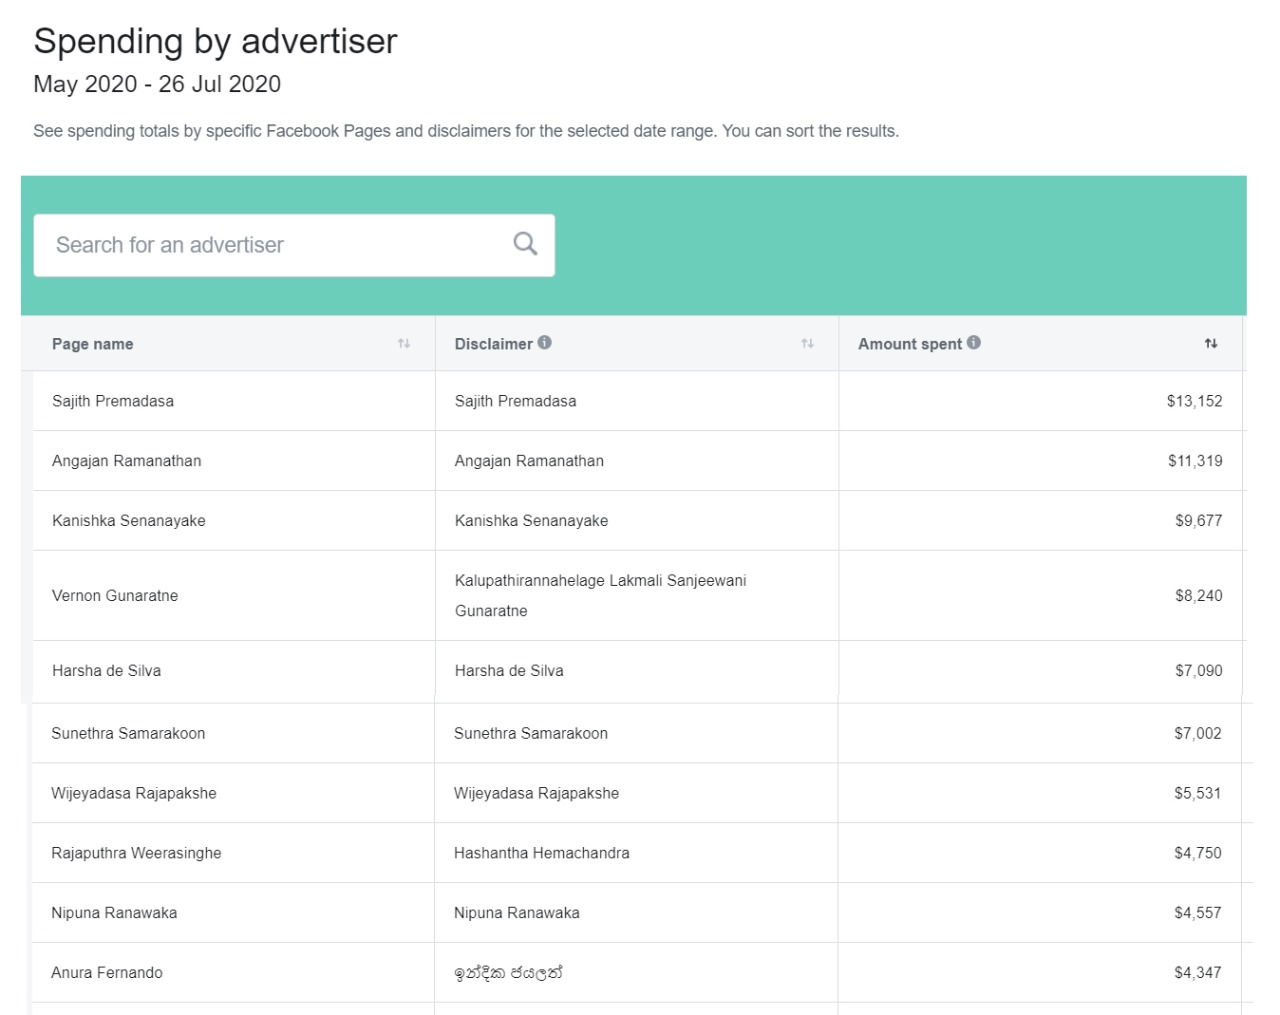Click the Amount spent column header text
Viewport: 1280px width, 1015px height.
(x=910, y=344)
